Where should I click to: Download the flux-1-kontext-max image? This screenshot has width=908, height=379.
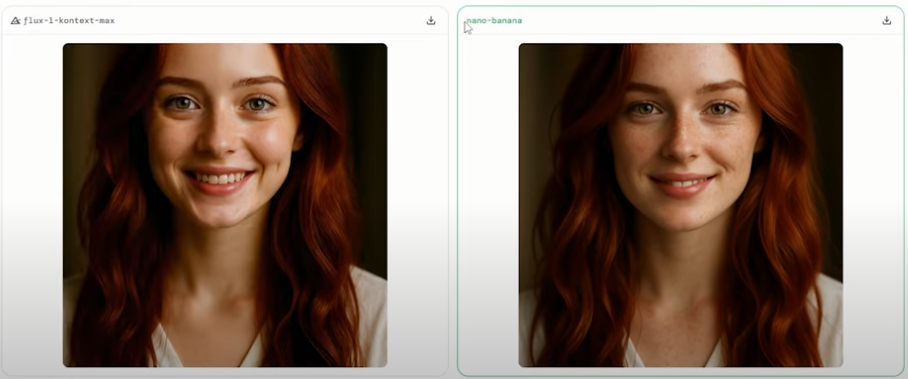[x=431, y=20]
